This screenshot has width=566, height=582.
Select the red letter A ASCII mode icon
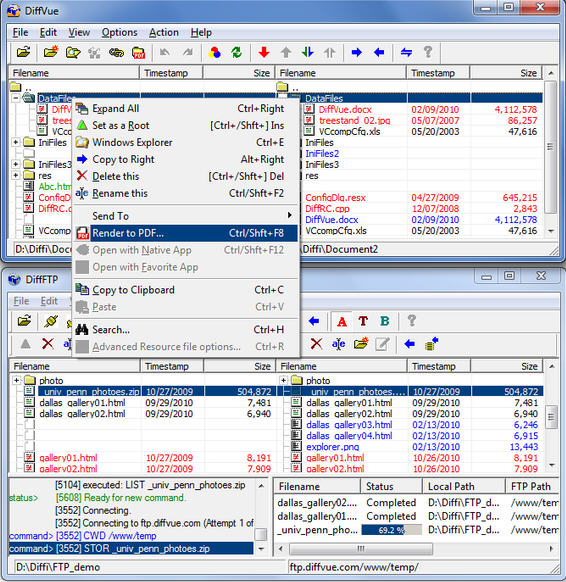(342, 321)
